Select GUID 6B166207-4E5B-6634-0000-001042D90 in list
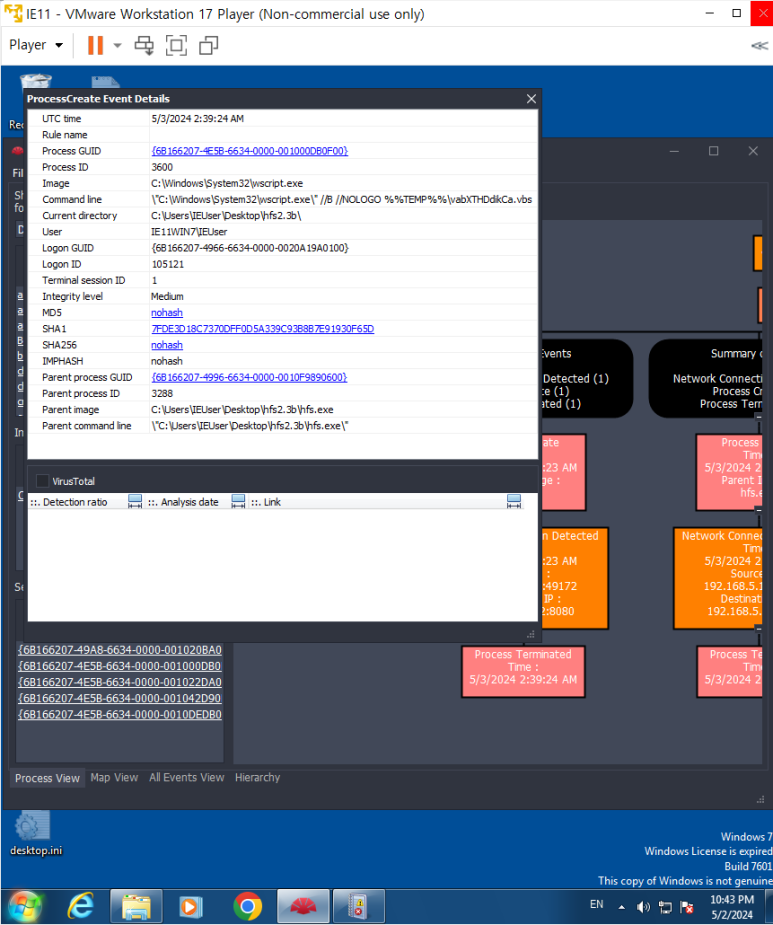Screen dimensions: 773x925 point(120,698)
